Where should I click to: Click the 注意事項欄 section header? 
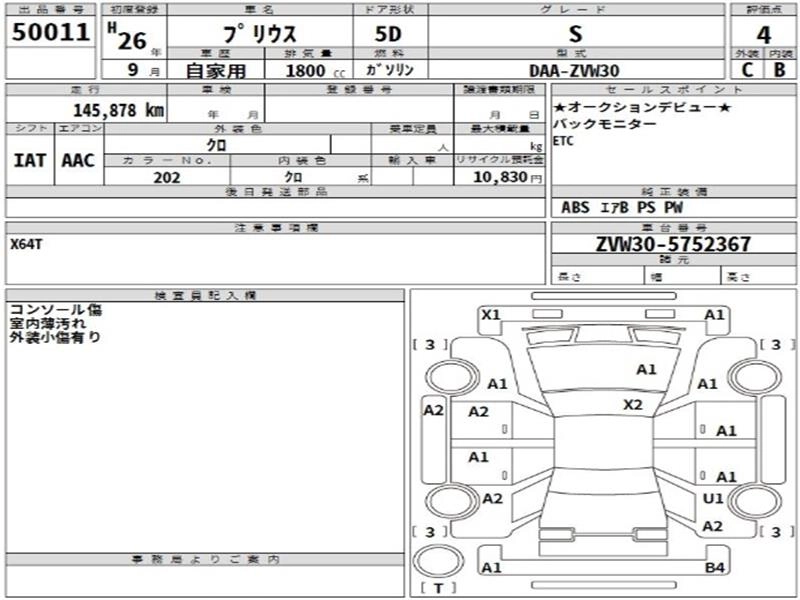pos(276,228)
